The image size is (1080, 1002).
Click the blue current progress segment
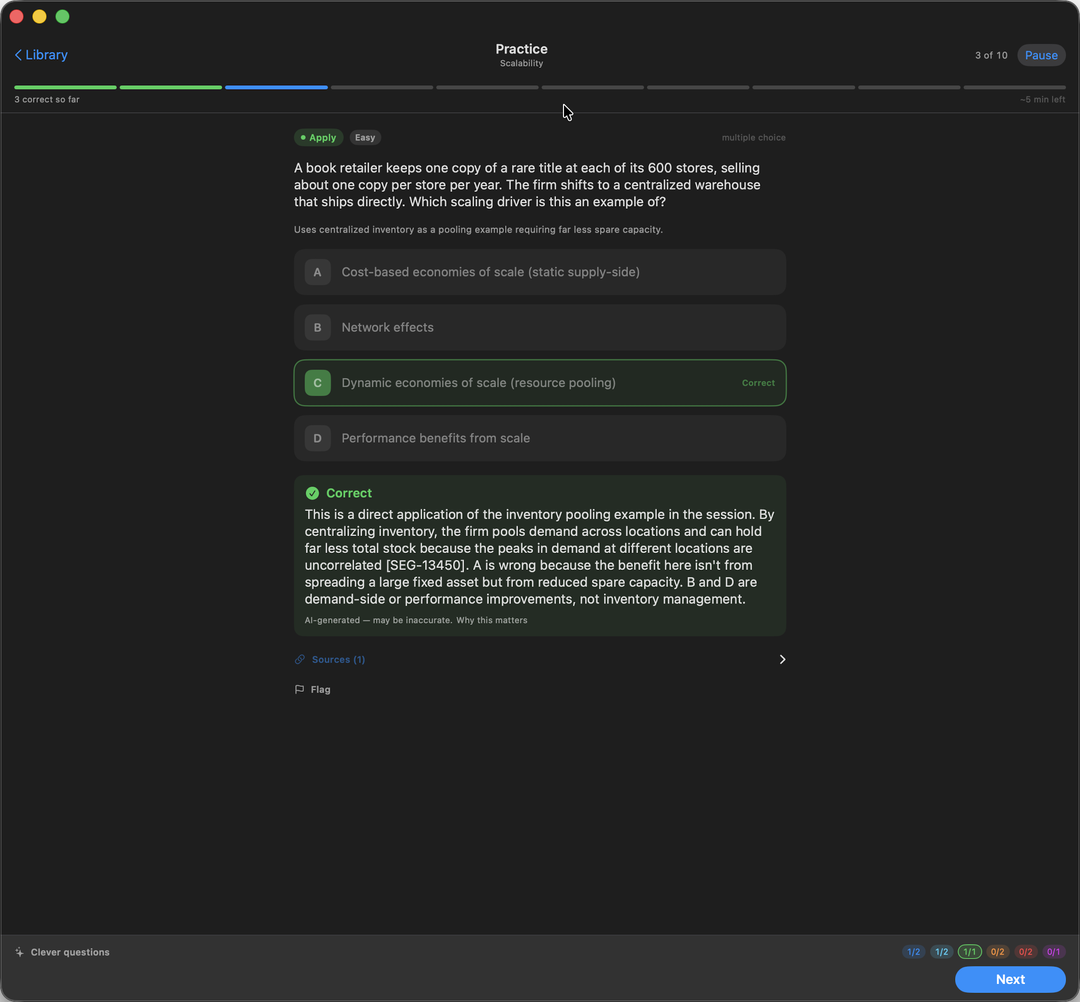(x=276, y=87)
